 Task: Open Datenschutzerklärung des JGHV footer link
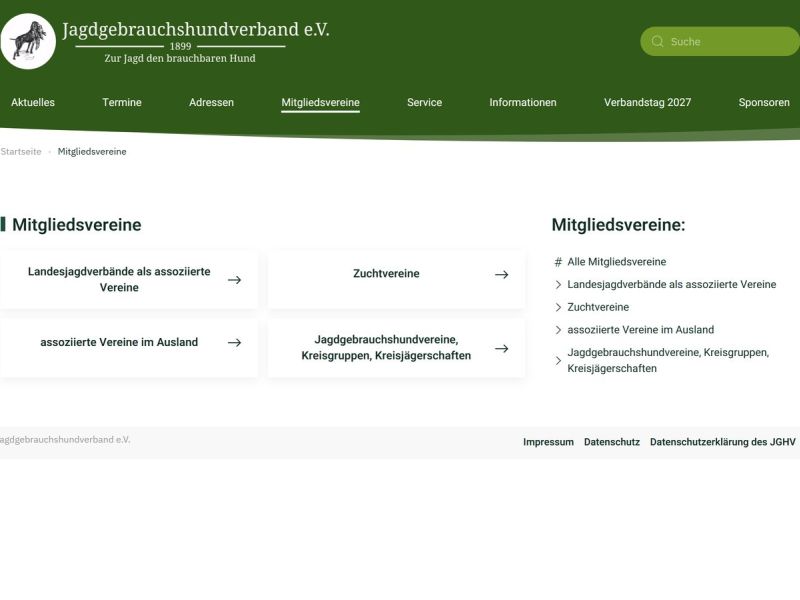tap(722, 442)
